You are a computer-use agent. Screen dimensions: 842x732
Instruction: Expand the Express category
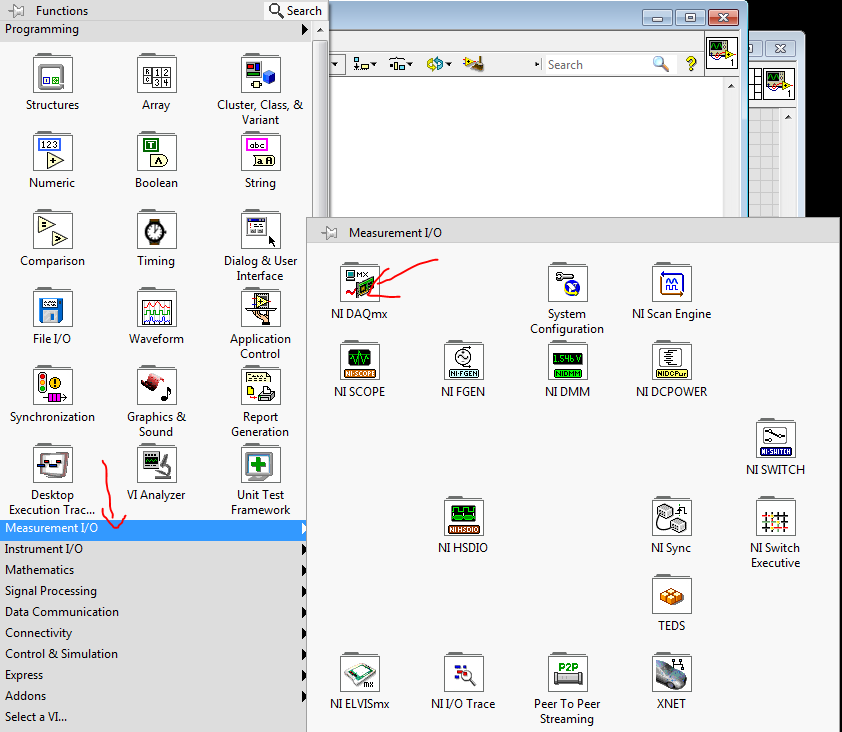[x=153, y=675]
